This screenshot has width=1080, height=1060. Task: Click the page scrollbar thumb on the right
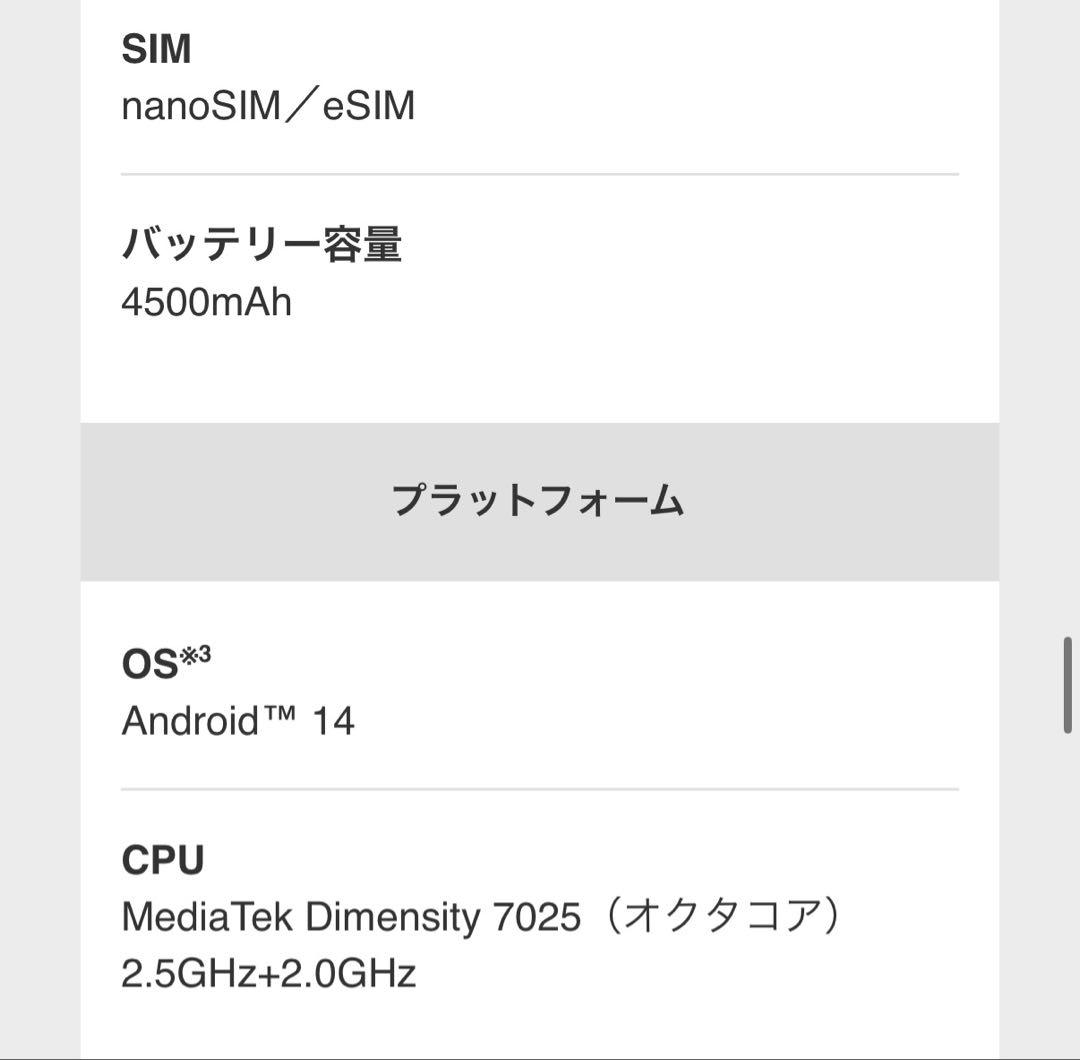click(1067, 685)
